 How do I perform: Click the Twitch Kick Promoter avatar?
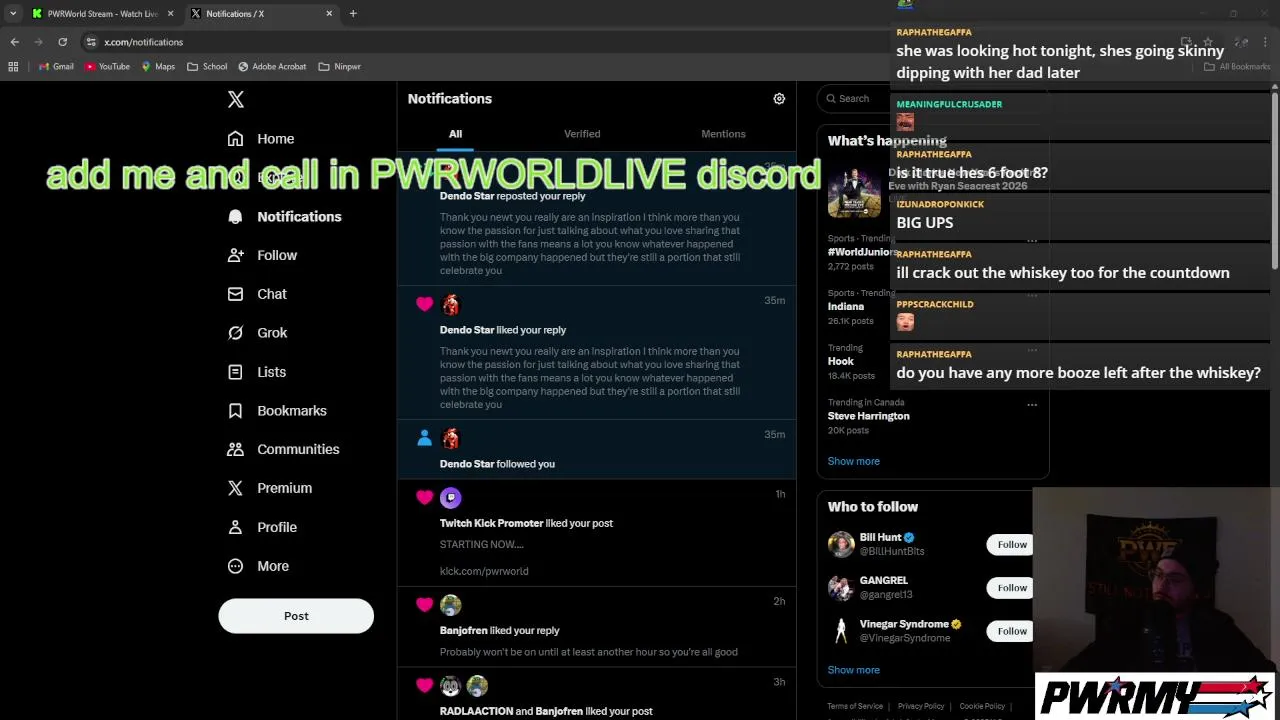[451, 498]
